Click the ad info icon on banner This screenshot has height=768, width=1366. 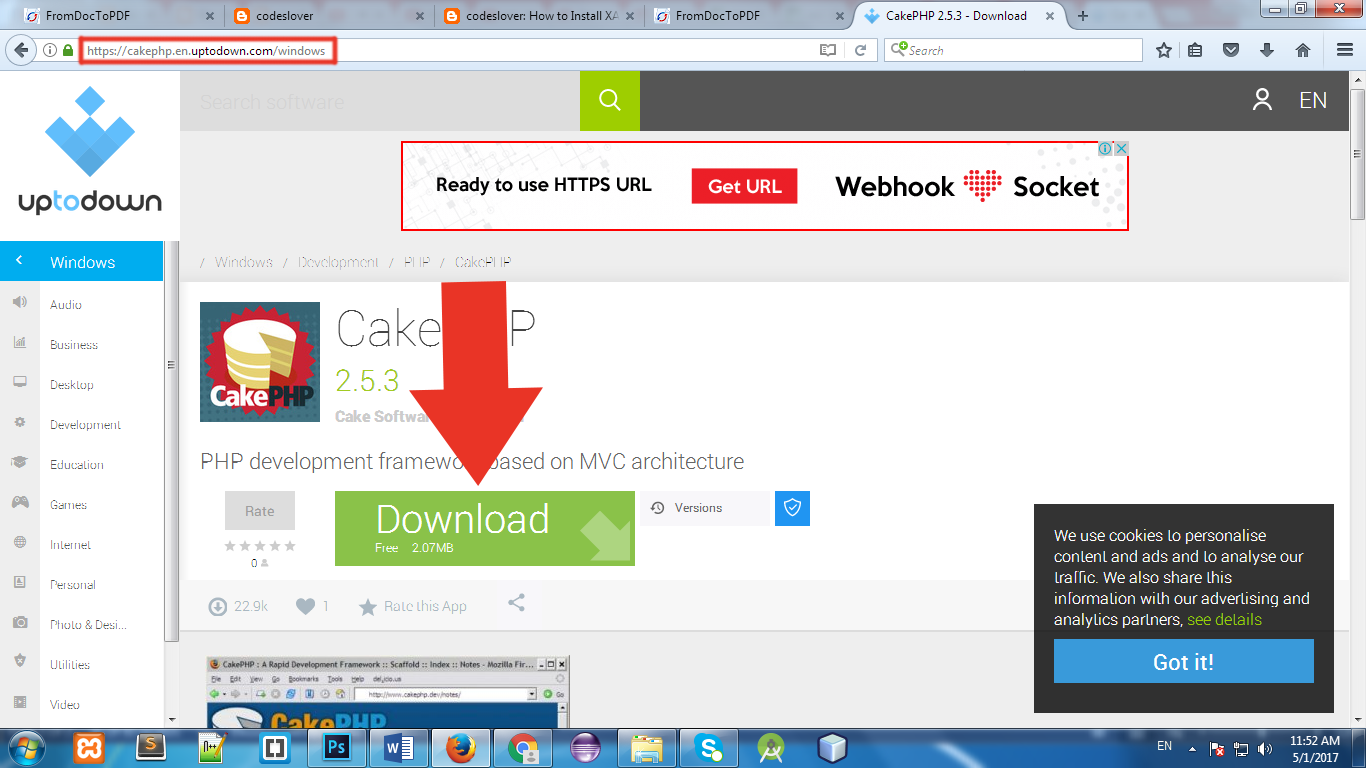pyautogui.click(x=1106, y=148)
